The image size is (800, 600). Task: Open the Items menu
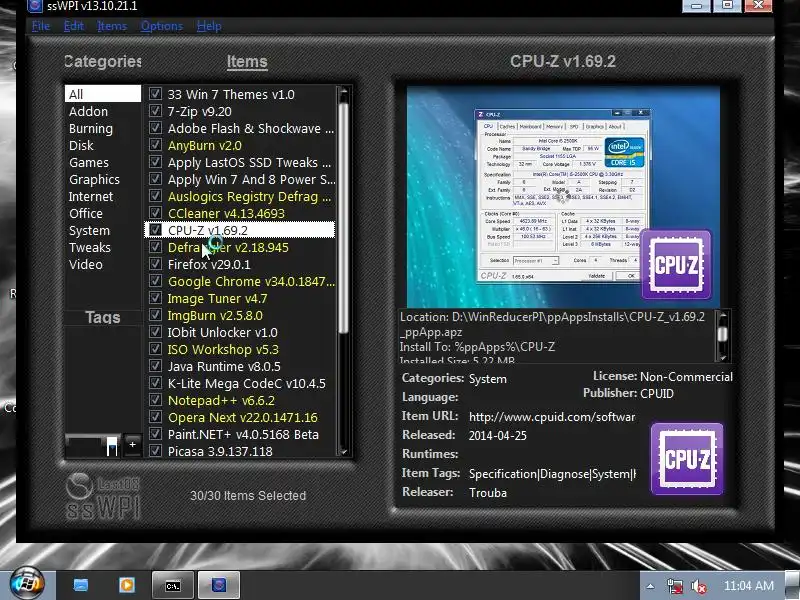pos(112,26)
